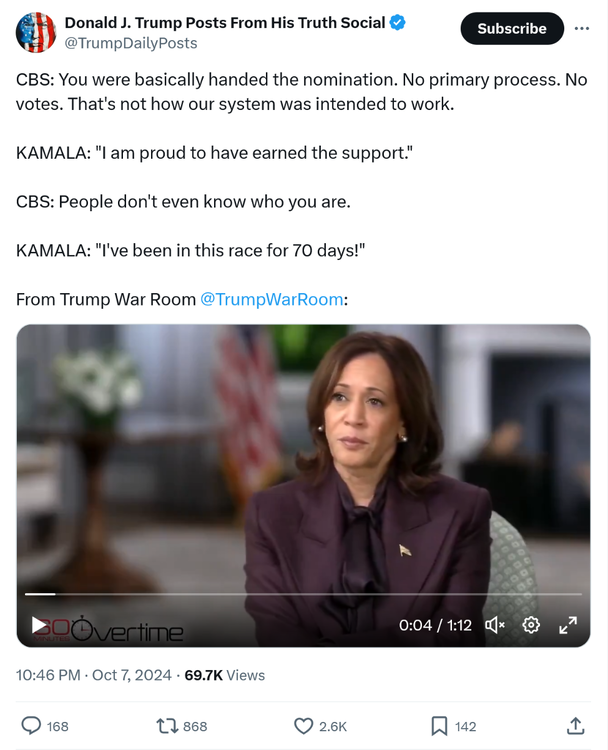Image resolution: width=608 pixels, height=750 pixels.
Task: Bookmark this post
Action: click(x=439, y=726)
